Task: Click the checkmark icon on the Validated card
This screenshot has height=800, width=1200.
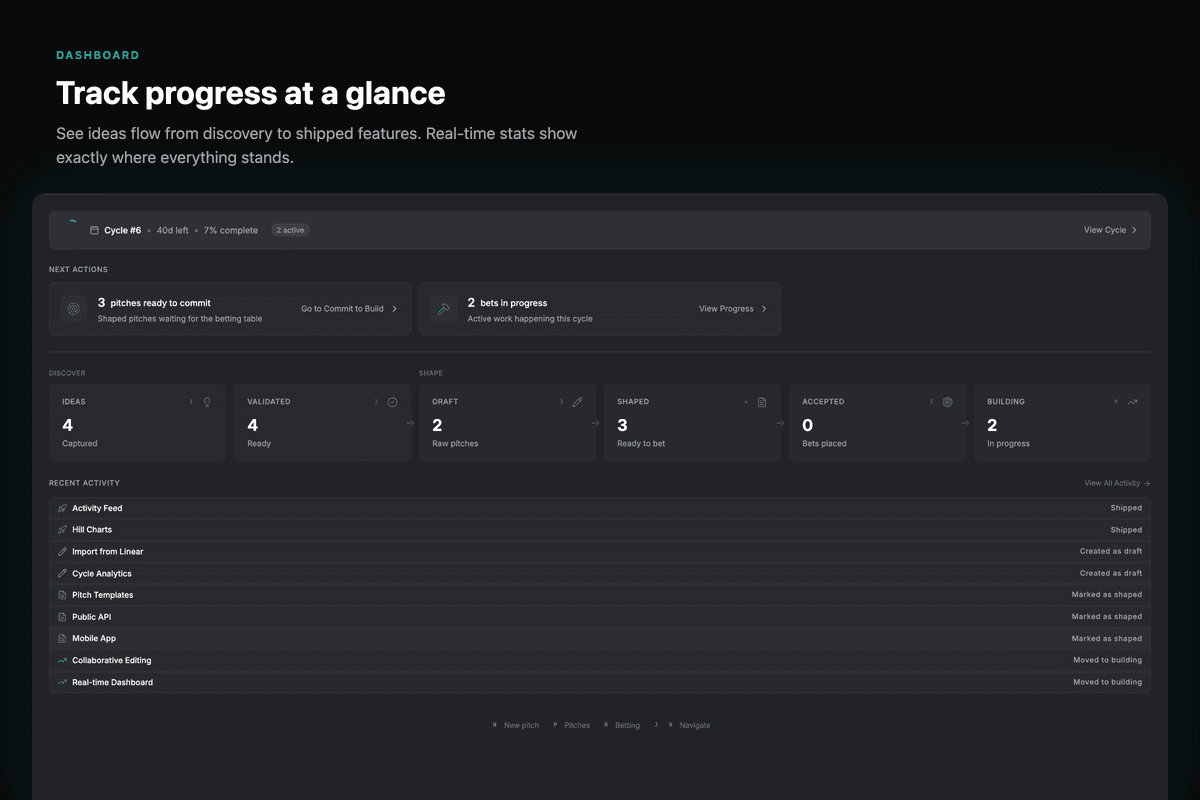Action: 392,401
